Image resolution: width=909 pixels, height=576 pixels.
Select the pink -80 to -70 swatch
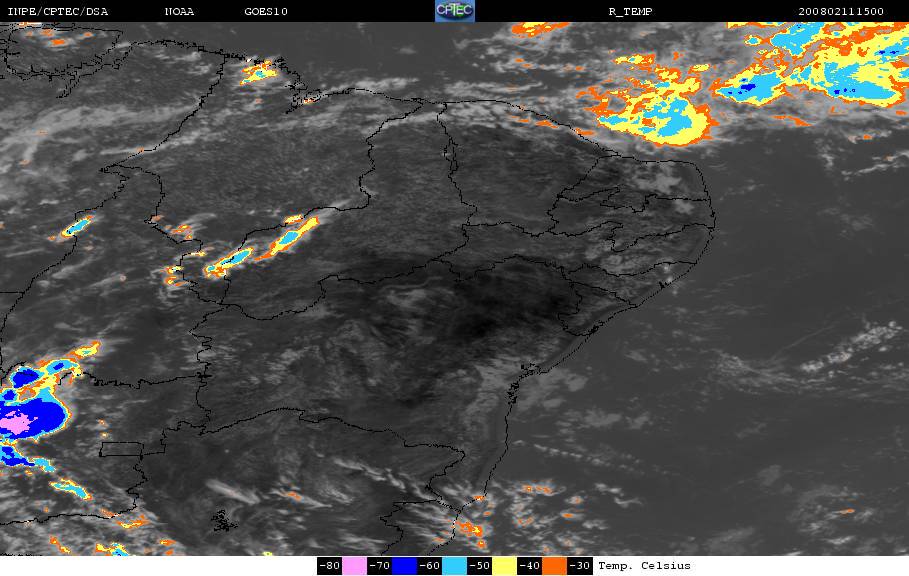click(x=354, y=566)
